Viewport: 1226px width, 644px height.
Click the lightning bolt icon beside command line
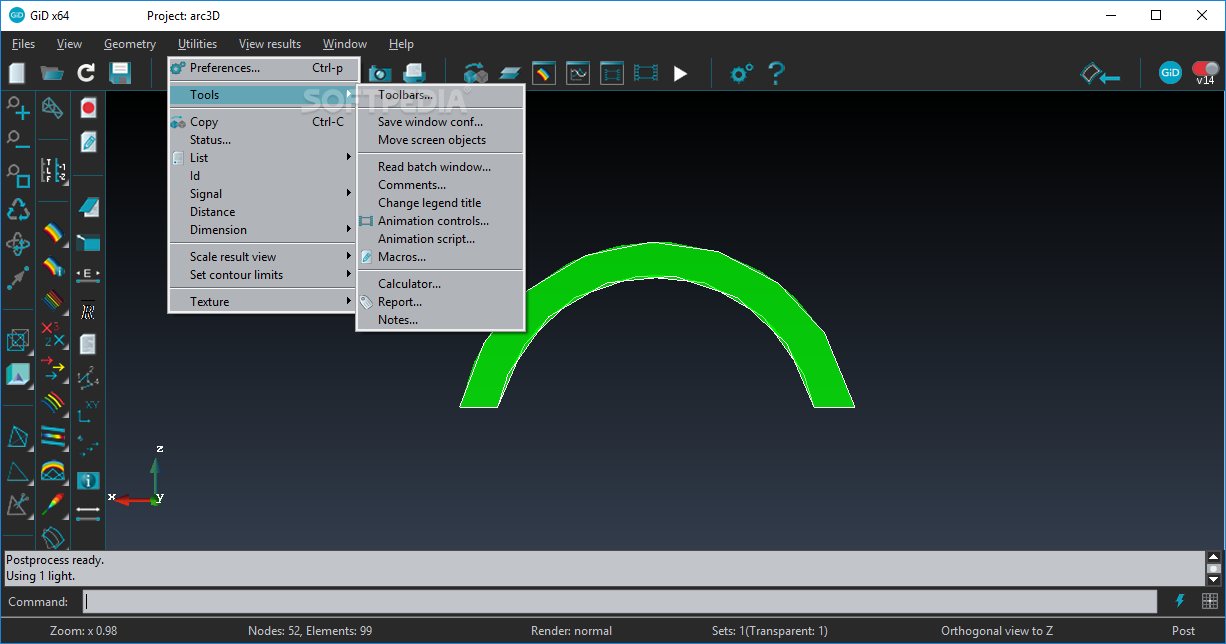coord(1180,601)
